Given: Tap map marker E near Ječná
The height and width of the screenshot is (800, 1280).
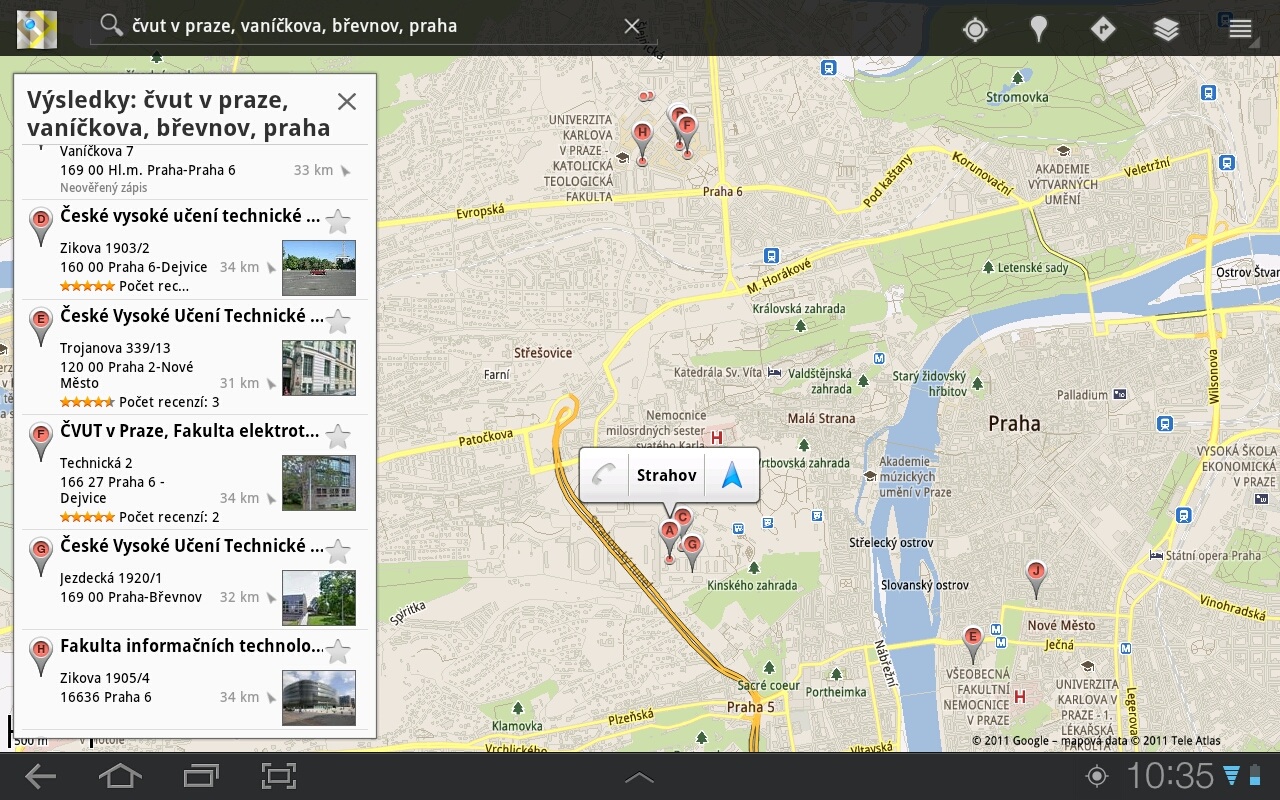Looking at the screenshot, I should (972, 642).
